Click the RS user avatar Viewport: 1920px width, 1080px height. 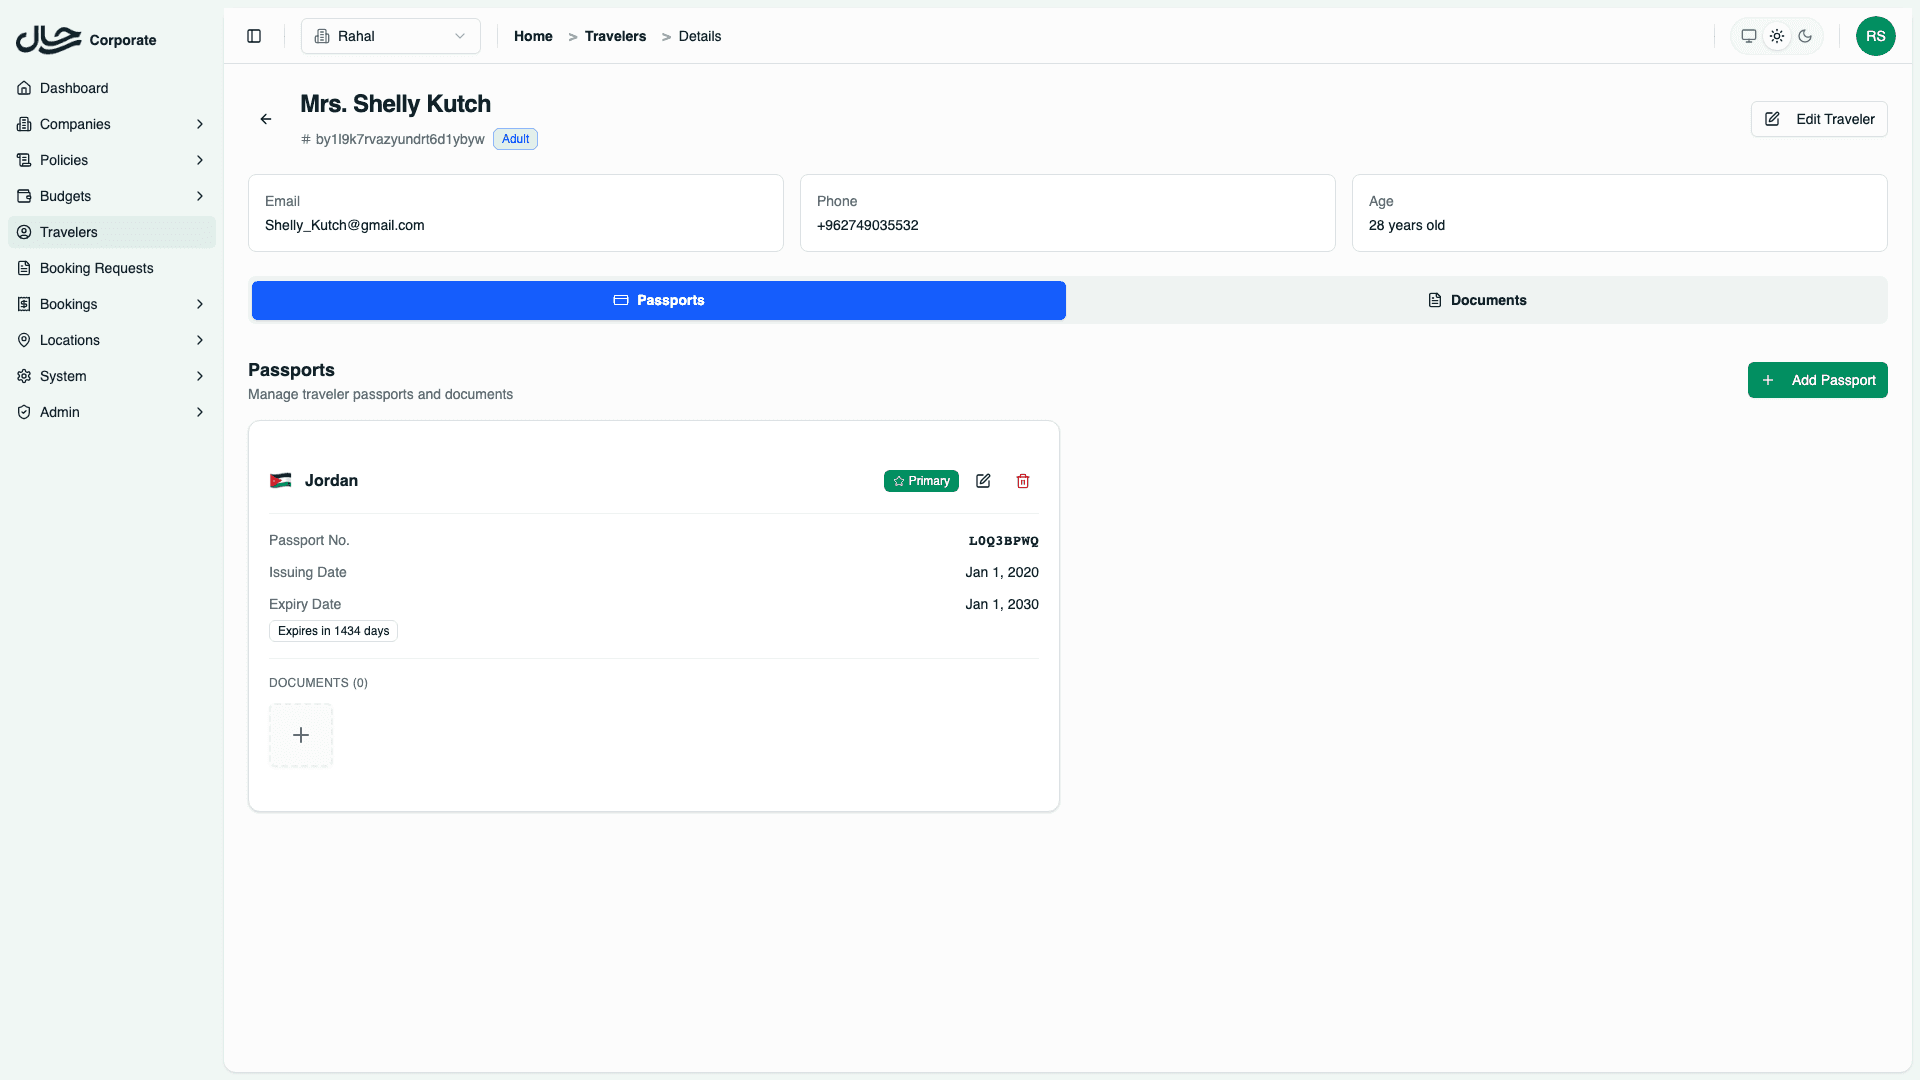(x=1875, y=36)
